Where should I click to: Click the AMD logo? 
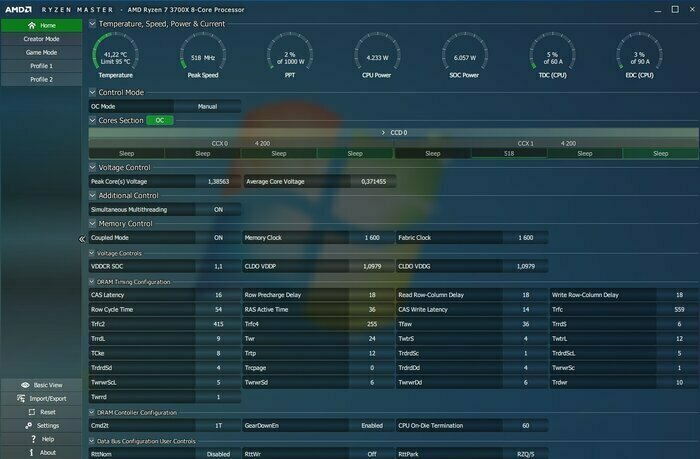[18, 9]
